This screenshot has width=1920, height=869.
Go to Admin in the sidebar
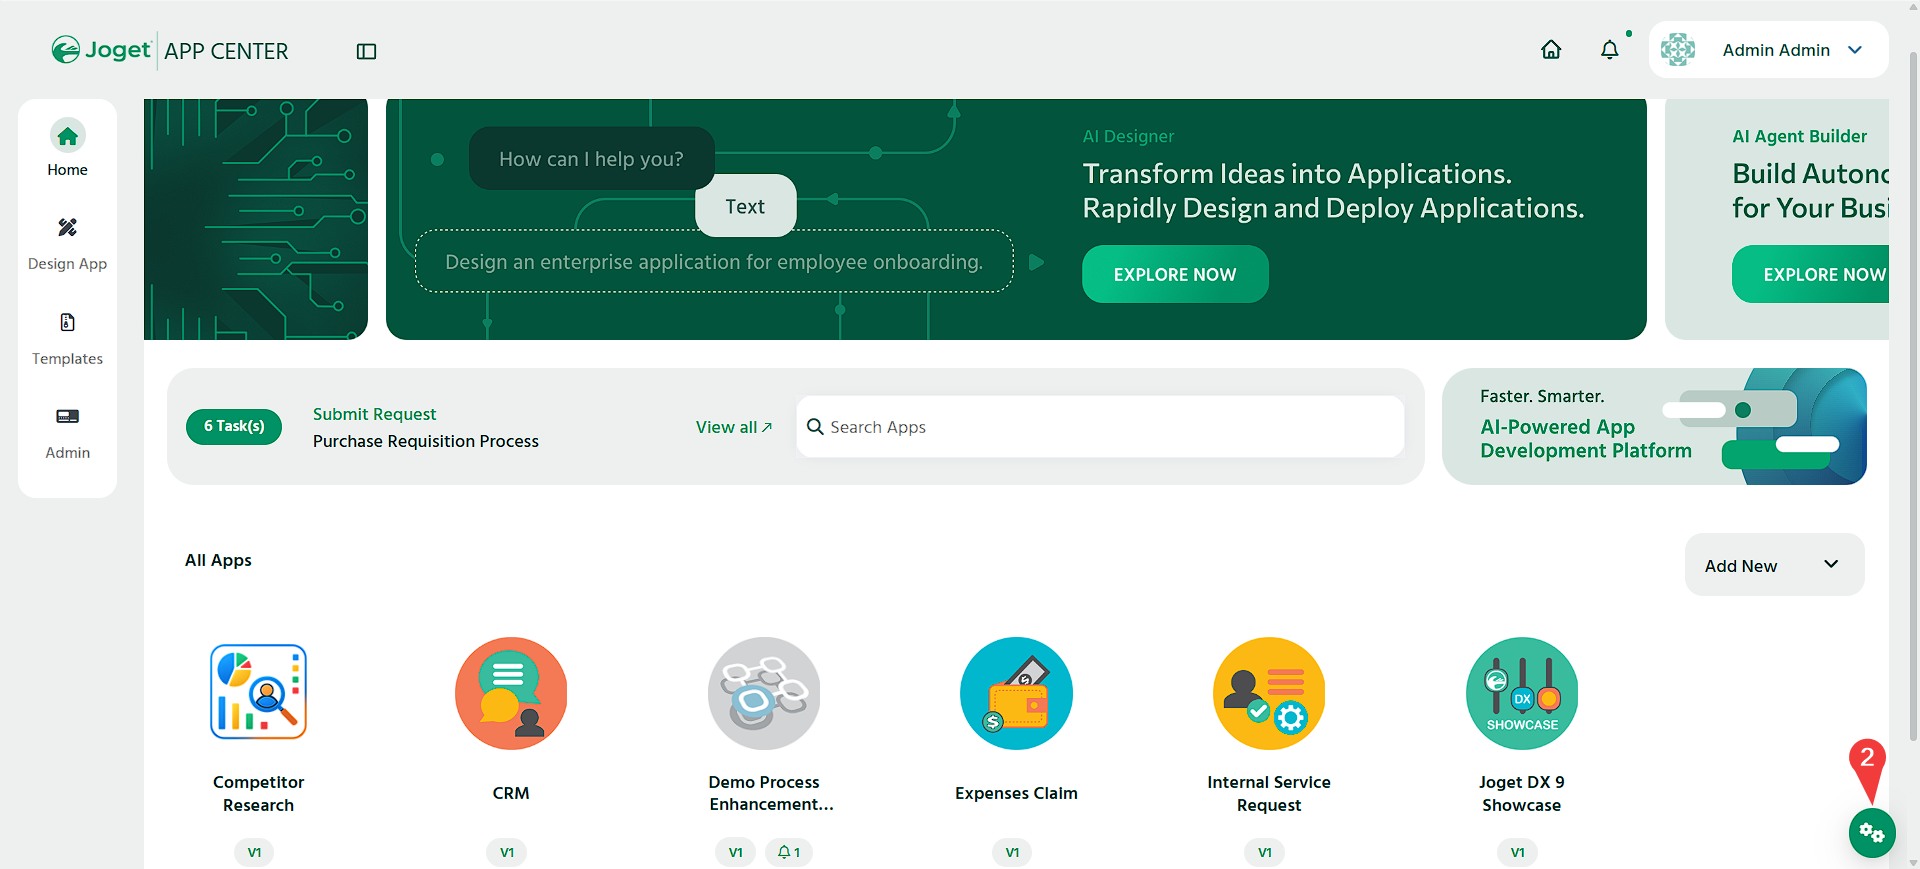67,433
